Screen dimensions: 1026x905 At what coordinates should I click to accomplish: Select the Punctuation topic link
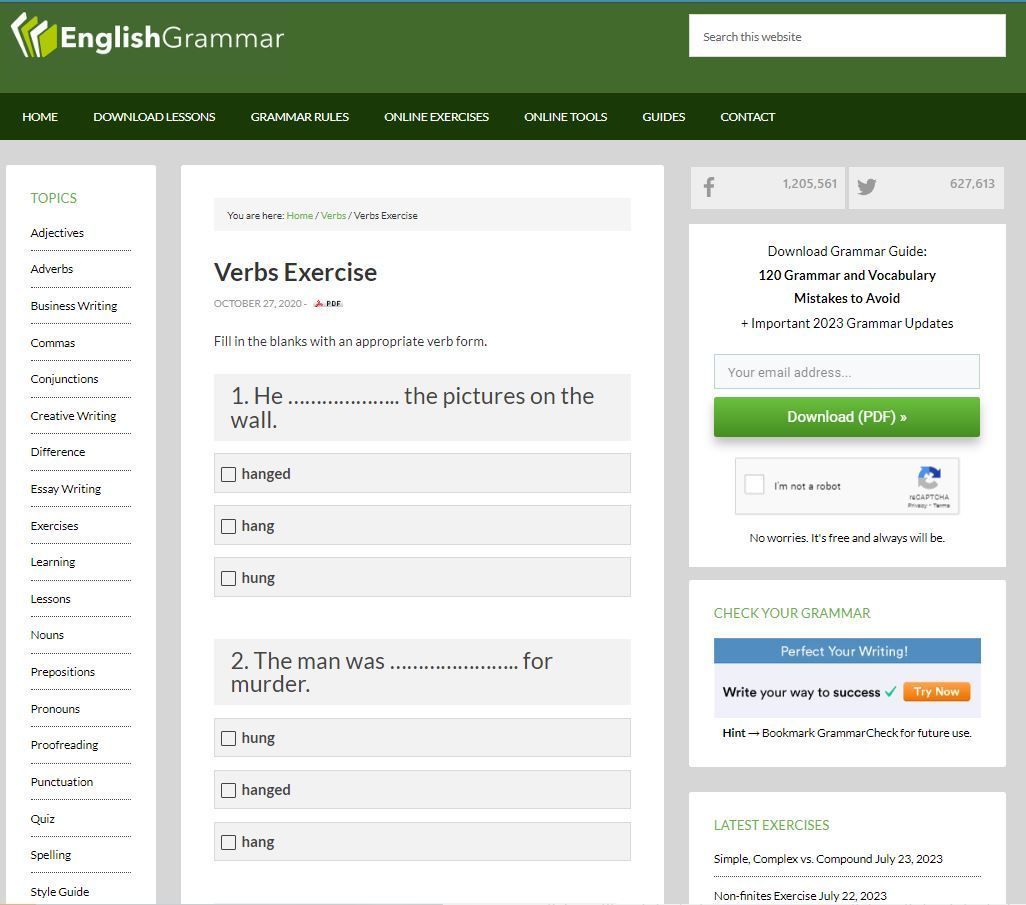(x=62, y=782)
